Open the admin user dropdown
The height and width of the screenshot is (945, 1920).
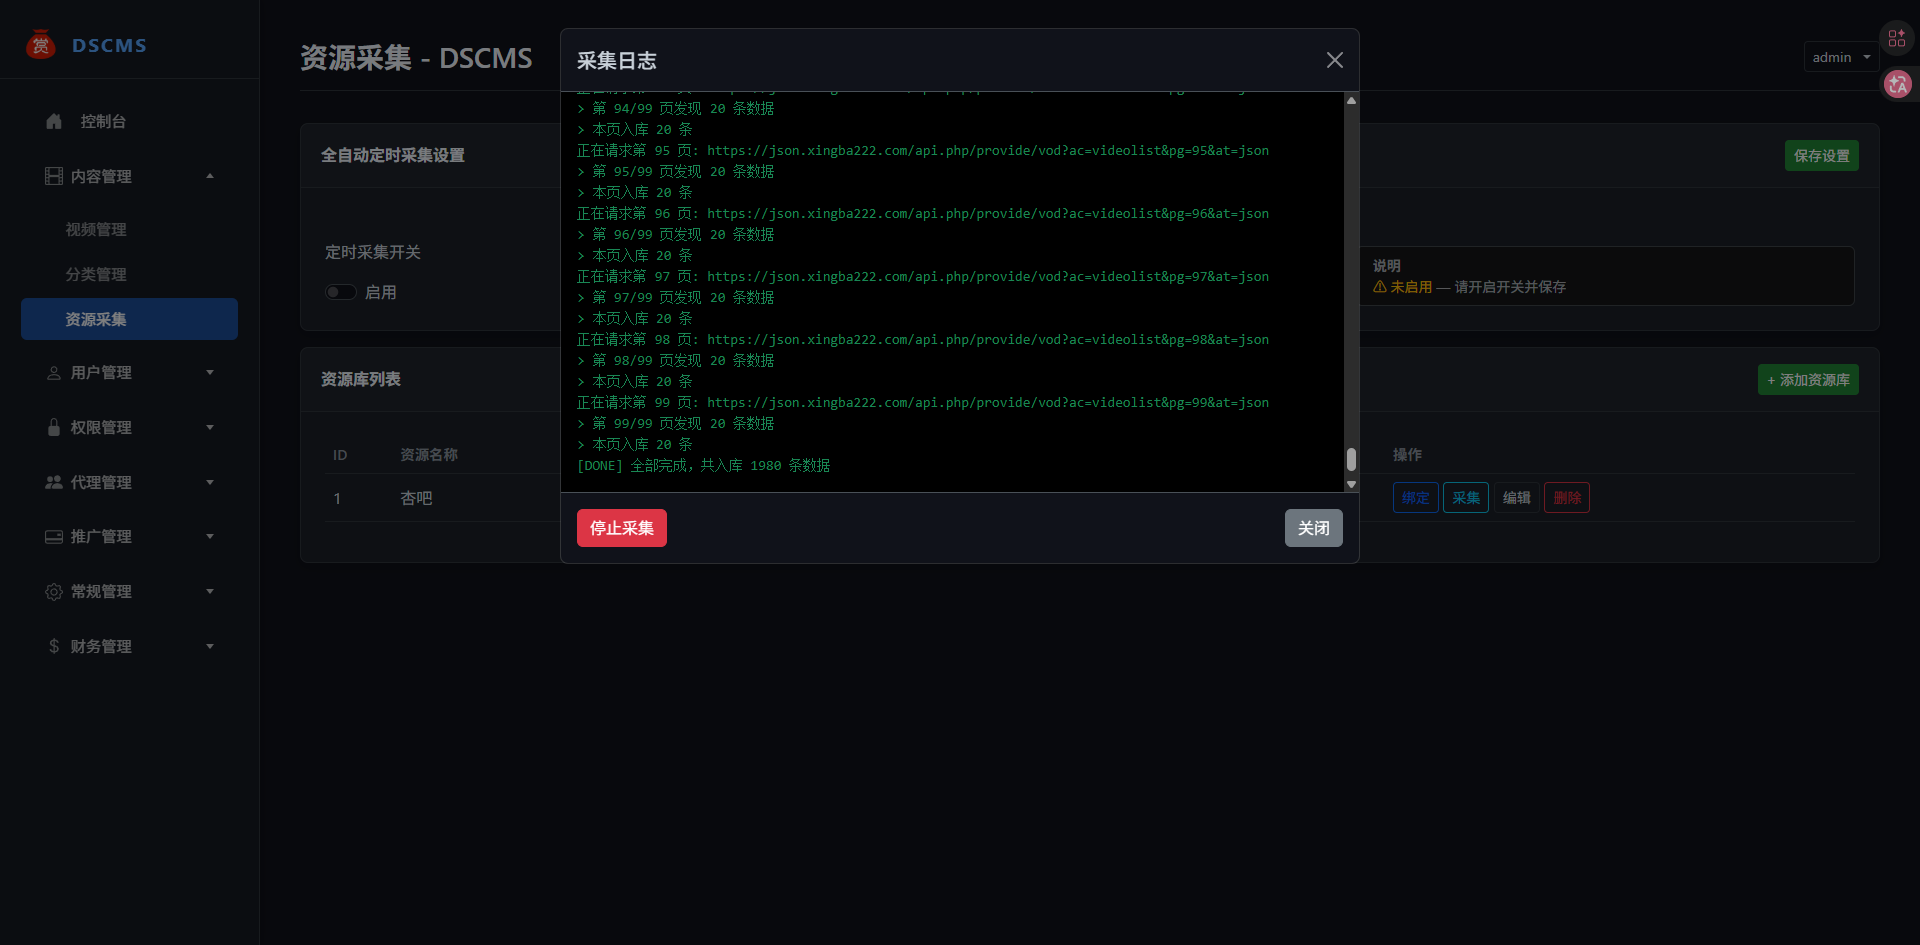tap(1841, 57)
